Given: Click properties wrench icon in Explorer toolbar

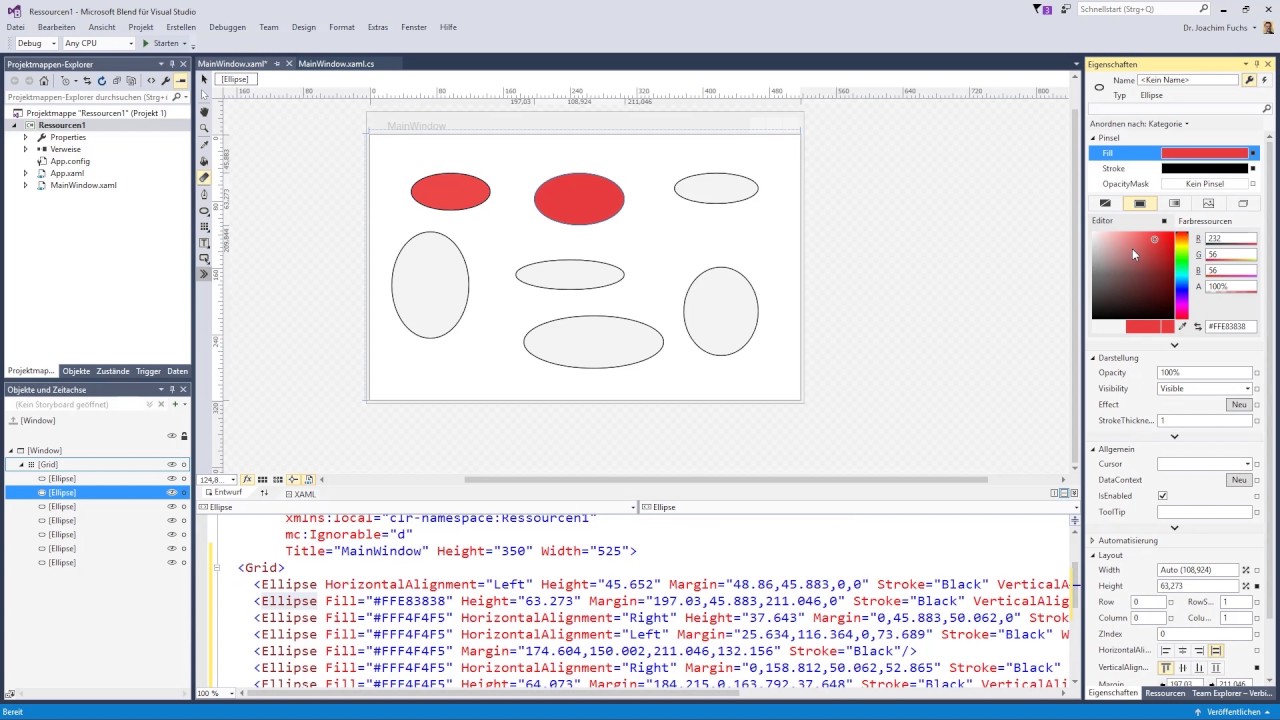Looking at the screenshot, I should pos(166,81).
